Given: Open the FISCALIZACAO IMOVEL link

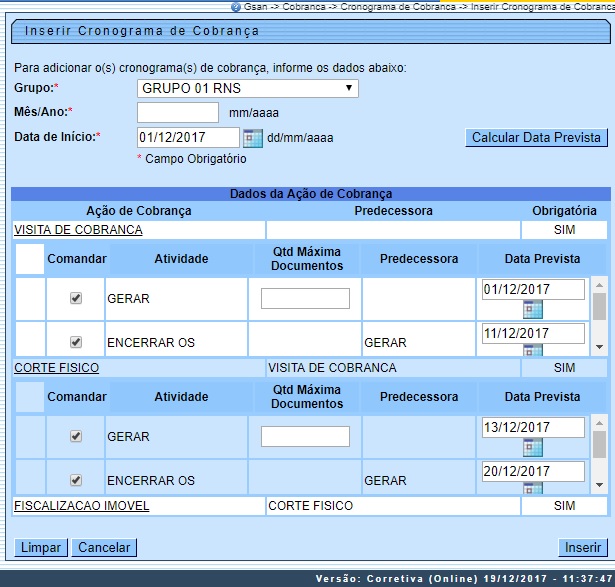Looking at the screenshot, I should click(81, 506).
